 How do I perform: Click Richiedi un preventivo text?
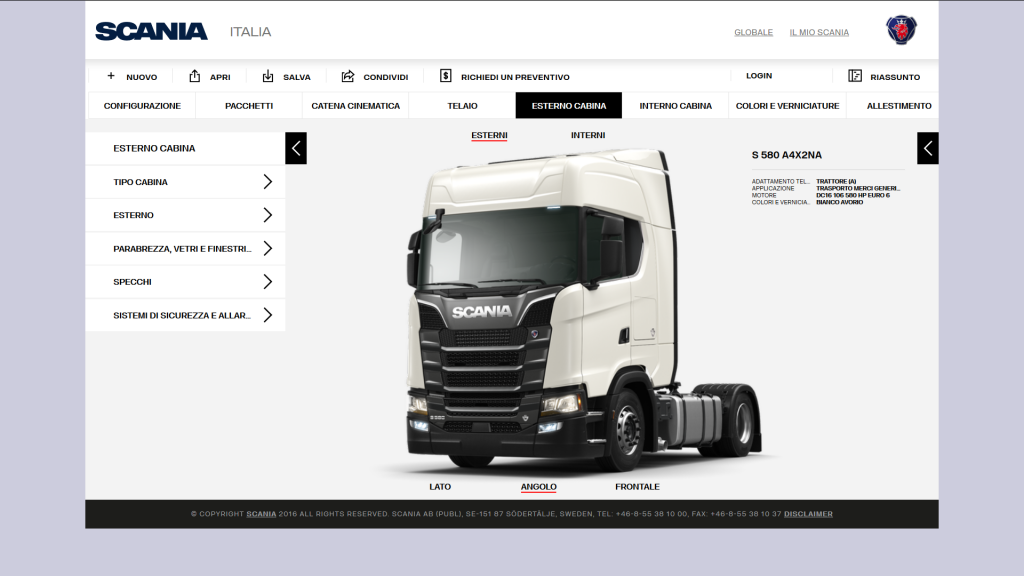point(515,77)
